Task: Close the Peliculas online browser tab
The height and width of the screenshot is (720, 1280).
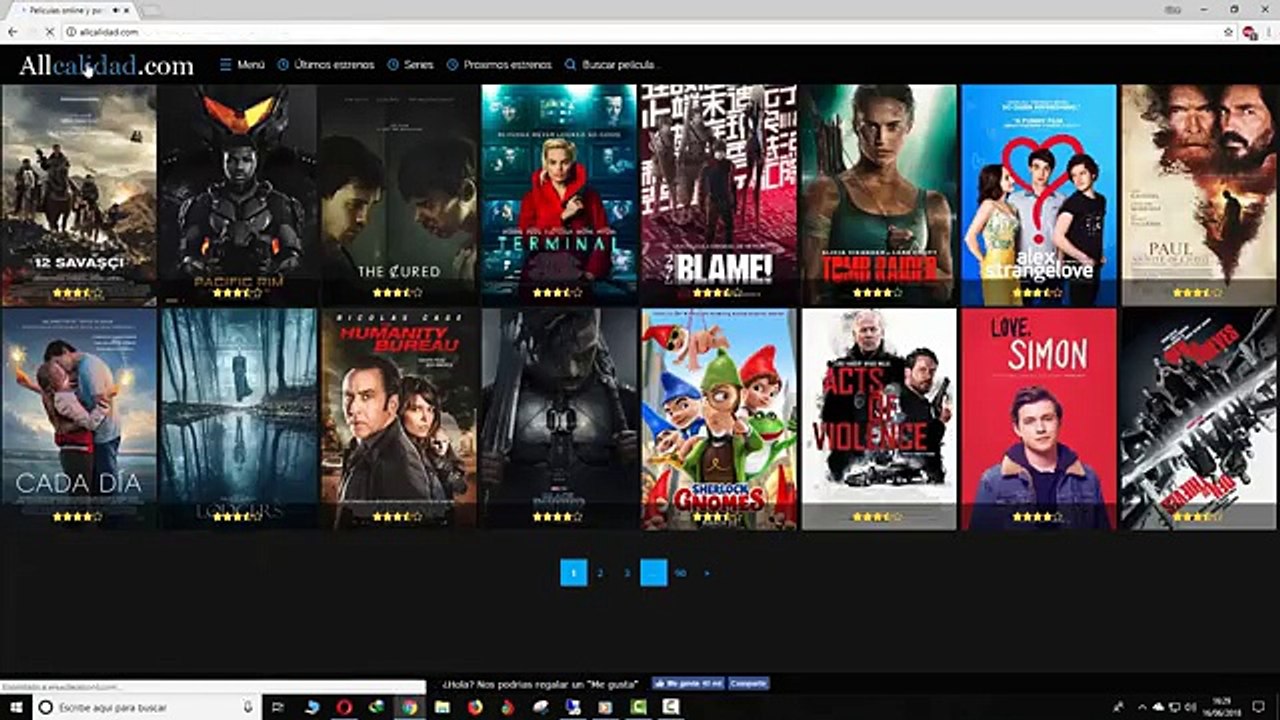Action: (x=128, y=10)
